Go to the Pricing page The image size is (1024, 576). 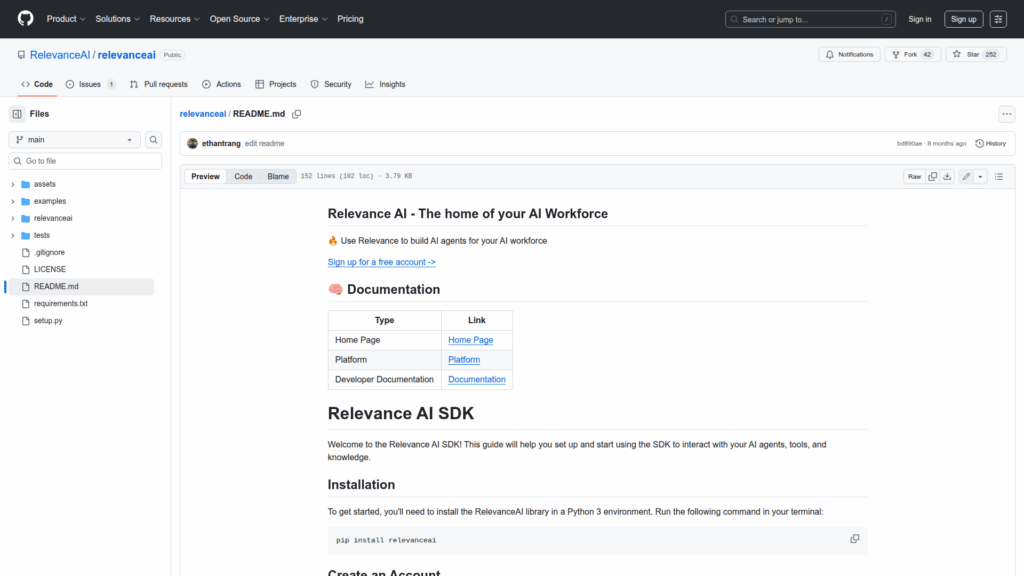point(350,19)
